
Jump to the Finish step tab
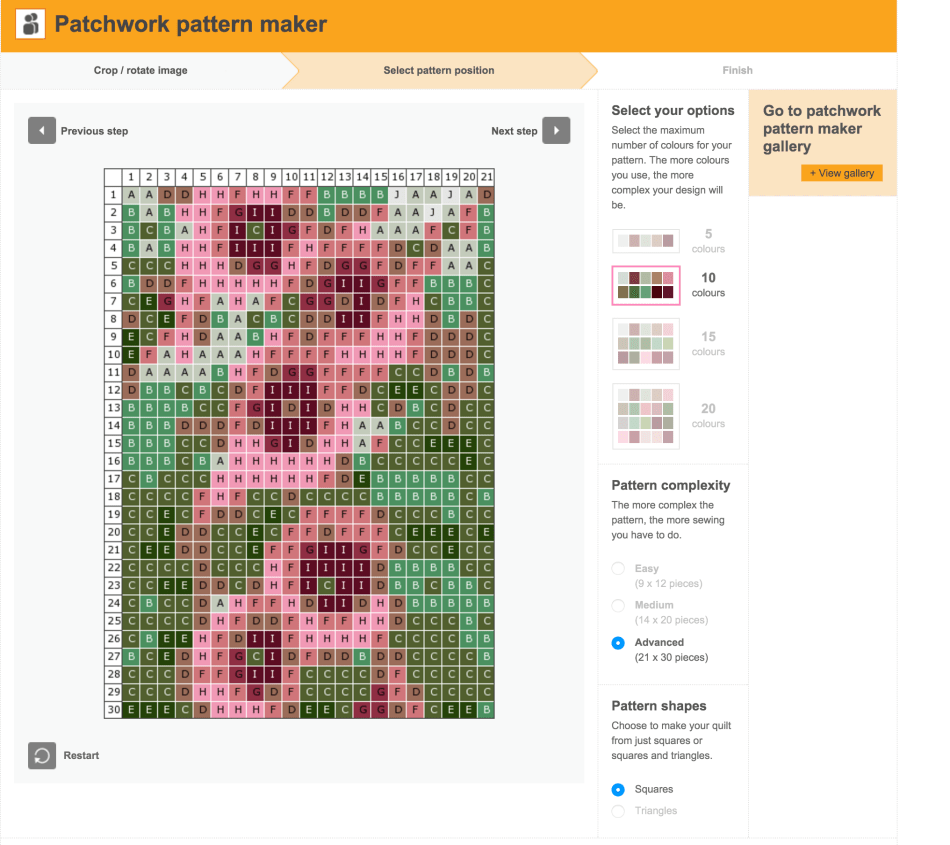tap(737, 71)
